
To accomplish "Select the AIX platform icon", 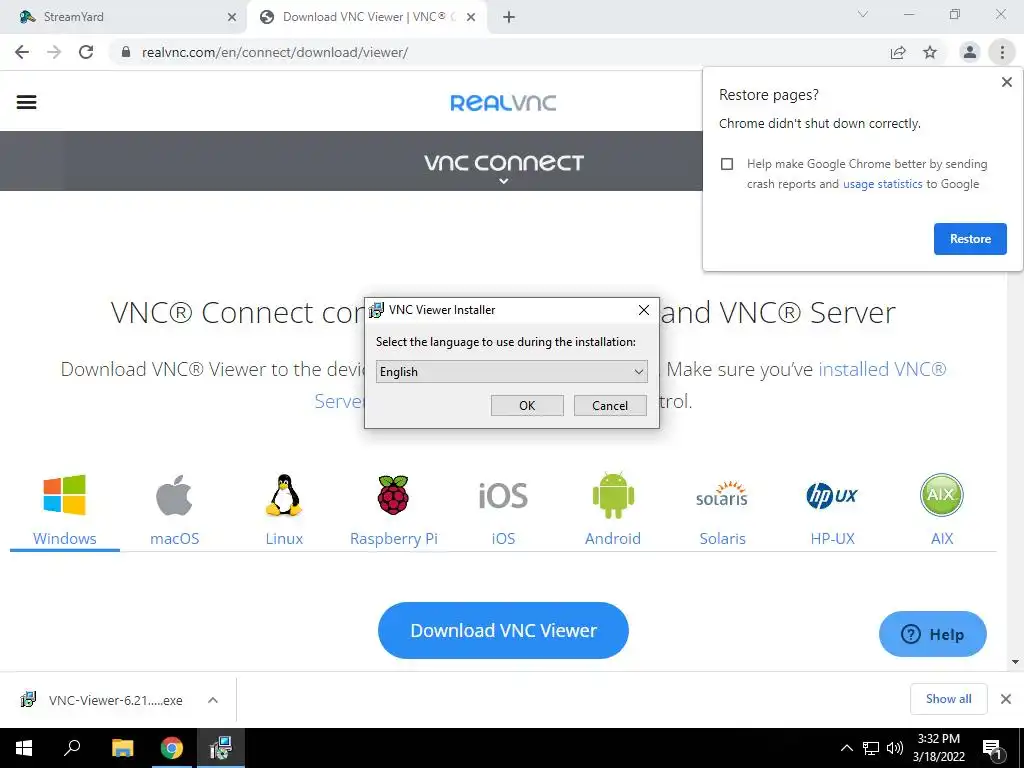I will (x=941, y=495).
